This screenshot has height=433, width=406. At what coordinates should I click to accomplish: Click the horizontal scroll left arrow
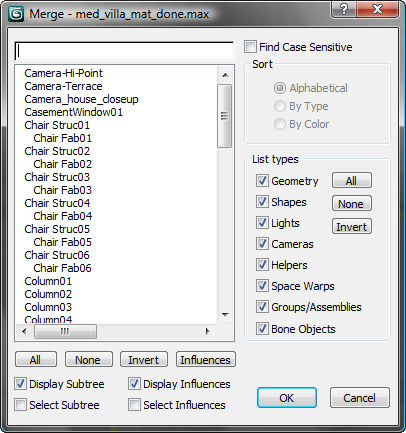tap(24, 331)
